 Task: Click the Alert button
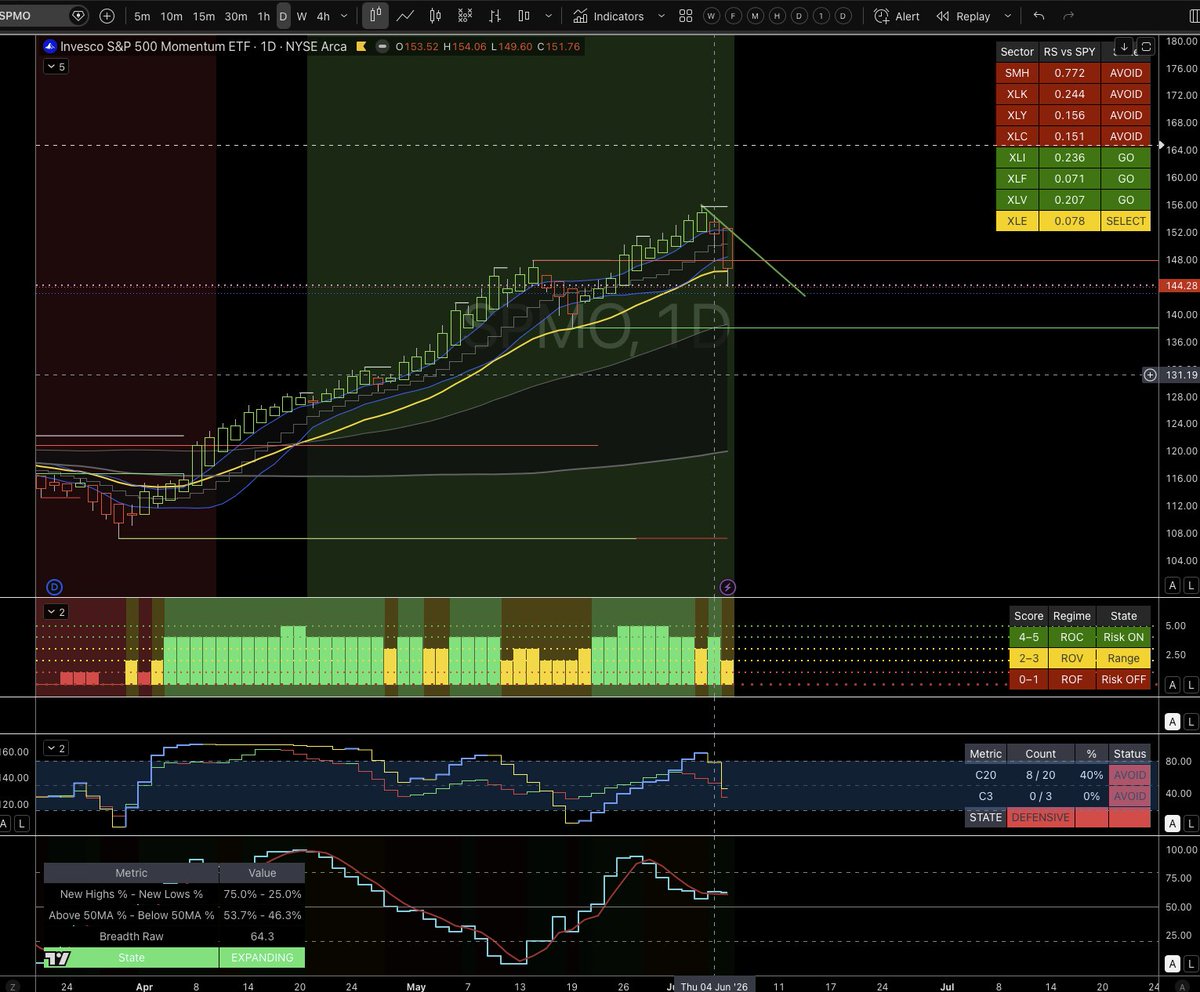[x=896, y=16]
